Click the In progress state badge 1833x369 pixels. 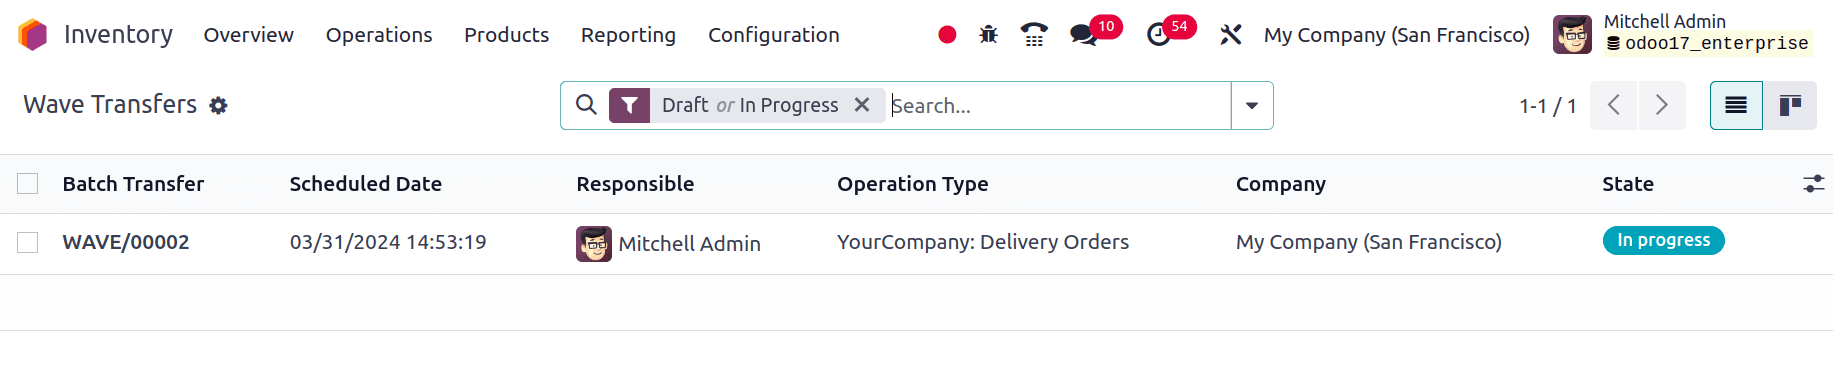(1664, 241)
